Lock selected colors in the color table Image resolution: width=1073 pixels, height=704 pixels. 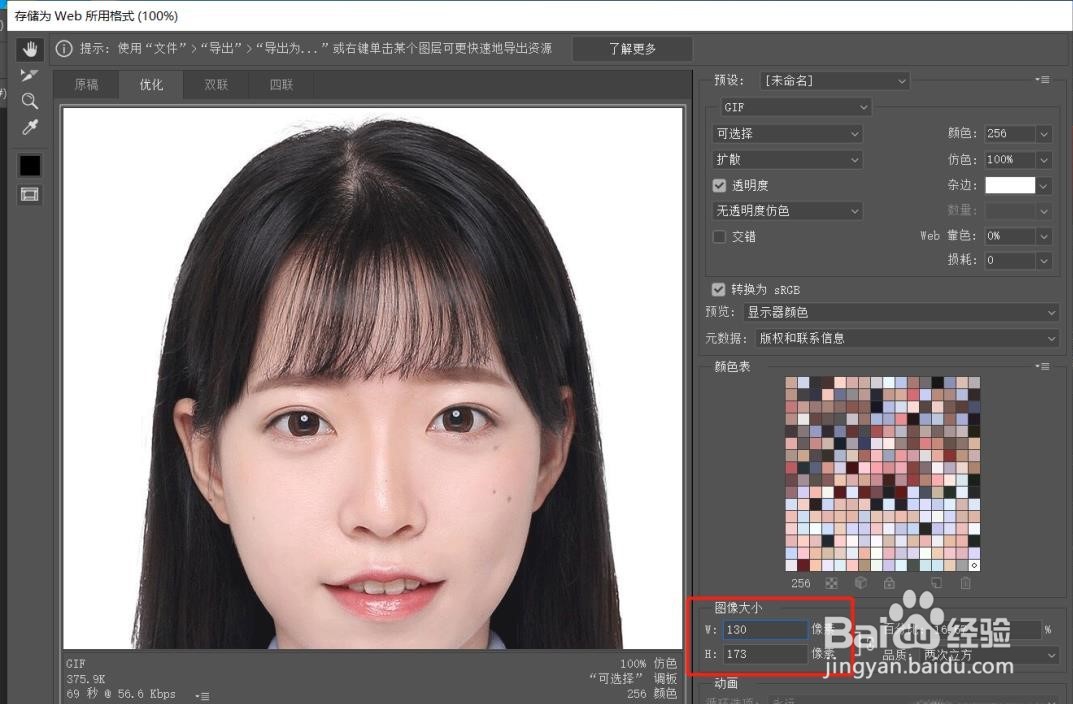point(888,583)
